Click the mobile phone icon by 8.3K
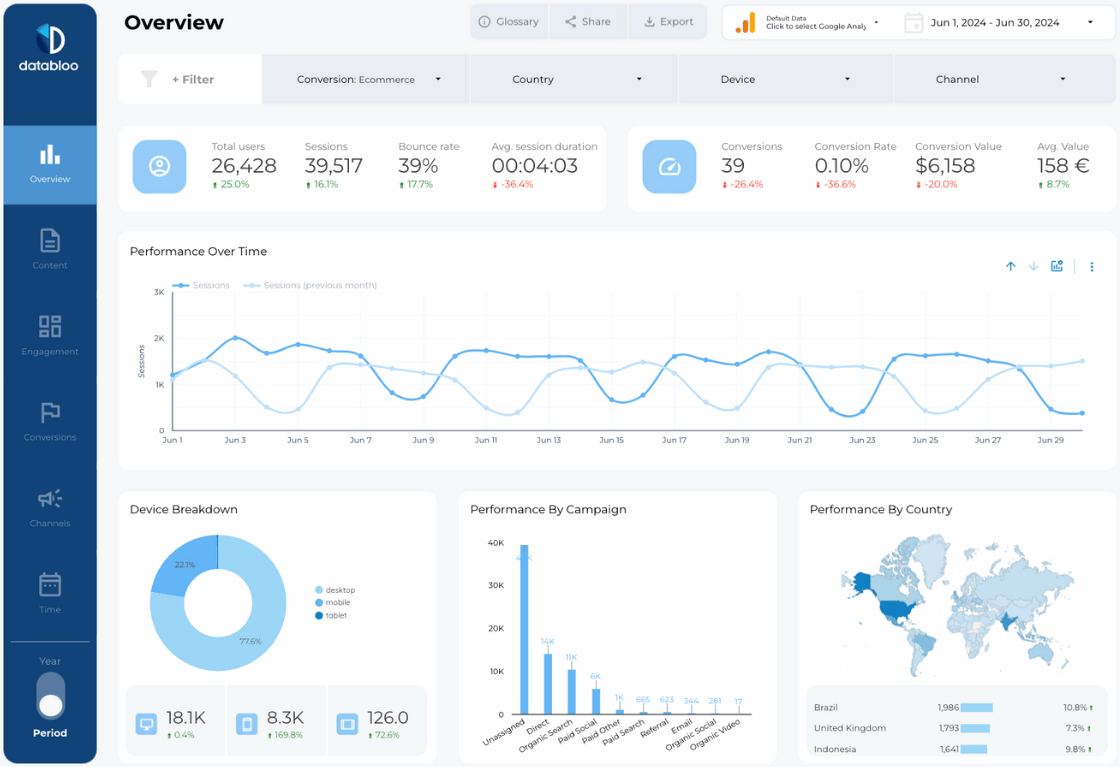This screenshot has height=767, width=1120. 247,724
